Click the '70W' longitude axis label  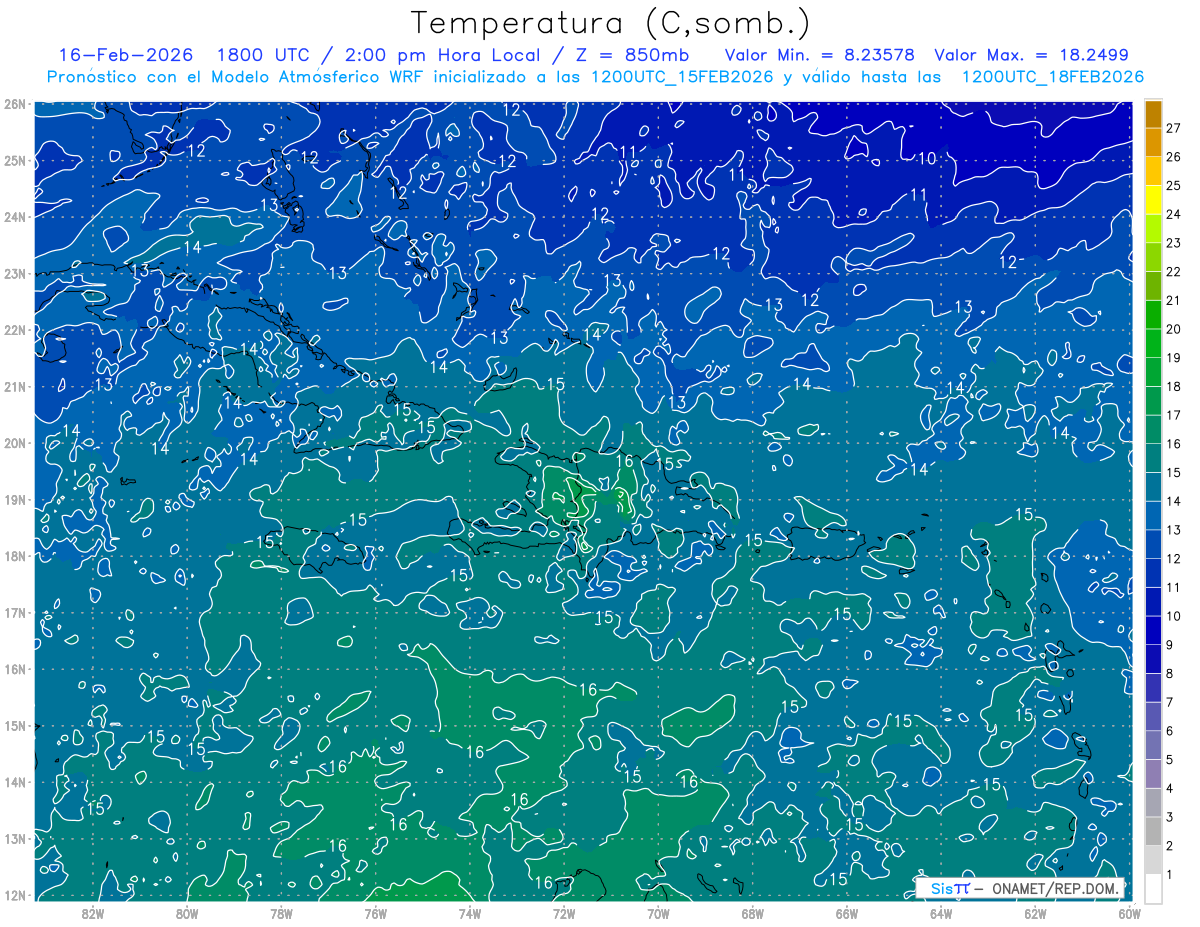[x=658, y=913]
